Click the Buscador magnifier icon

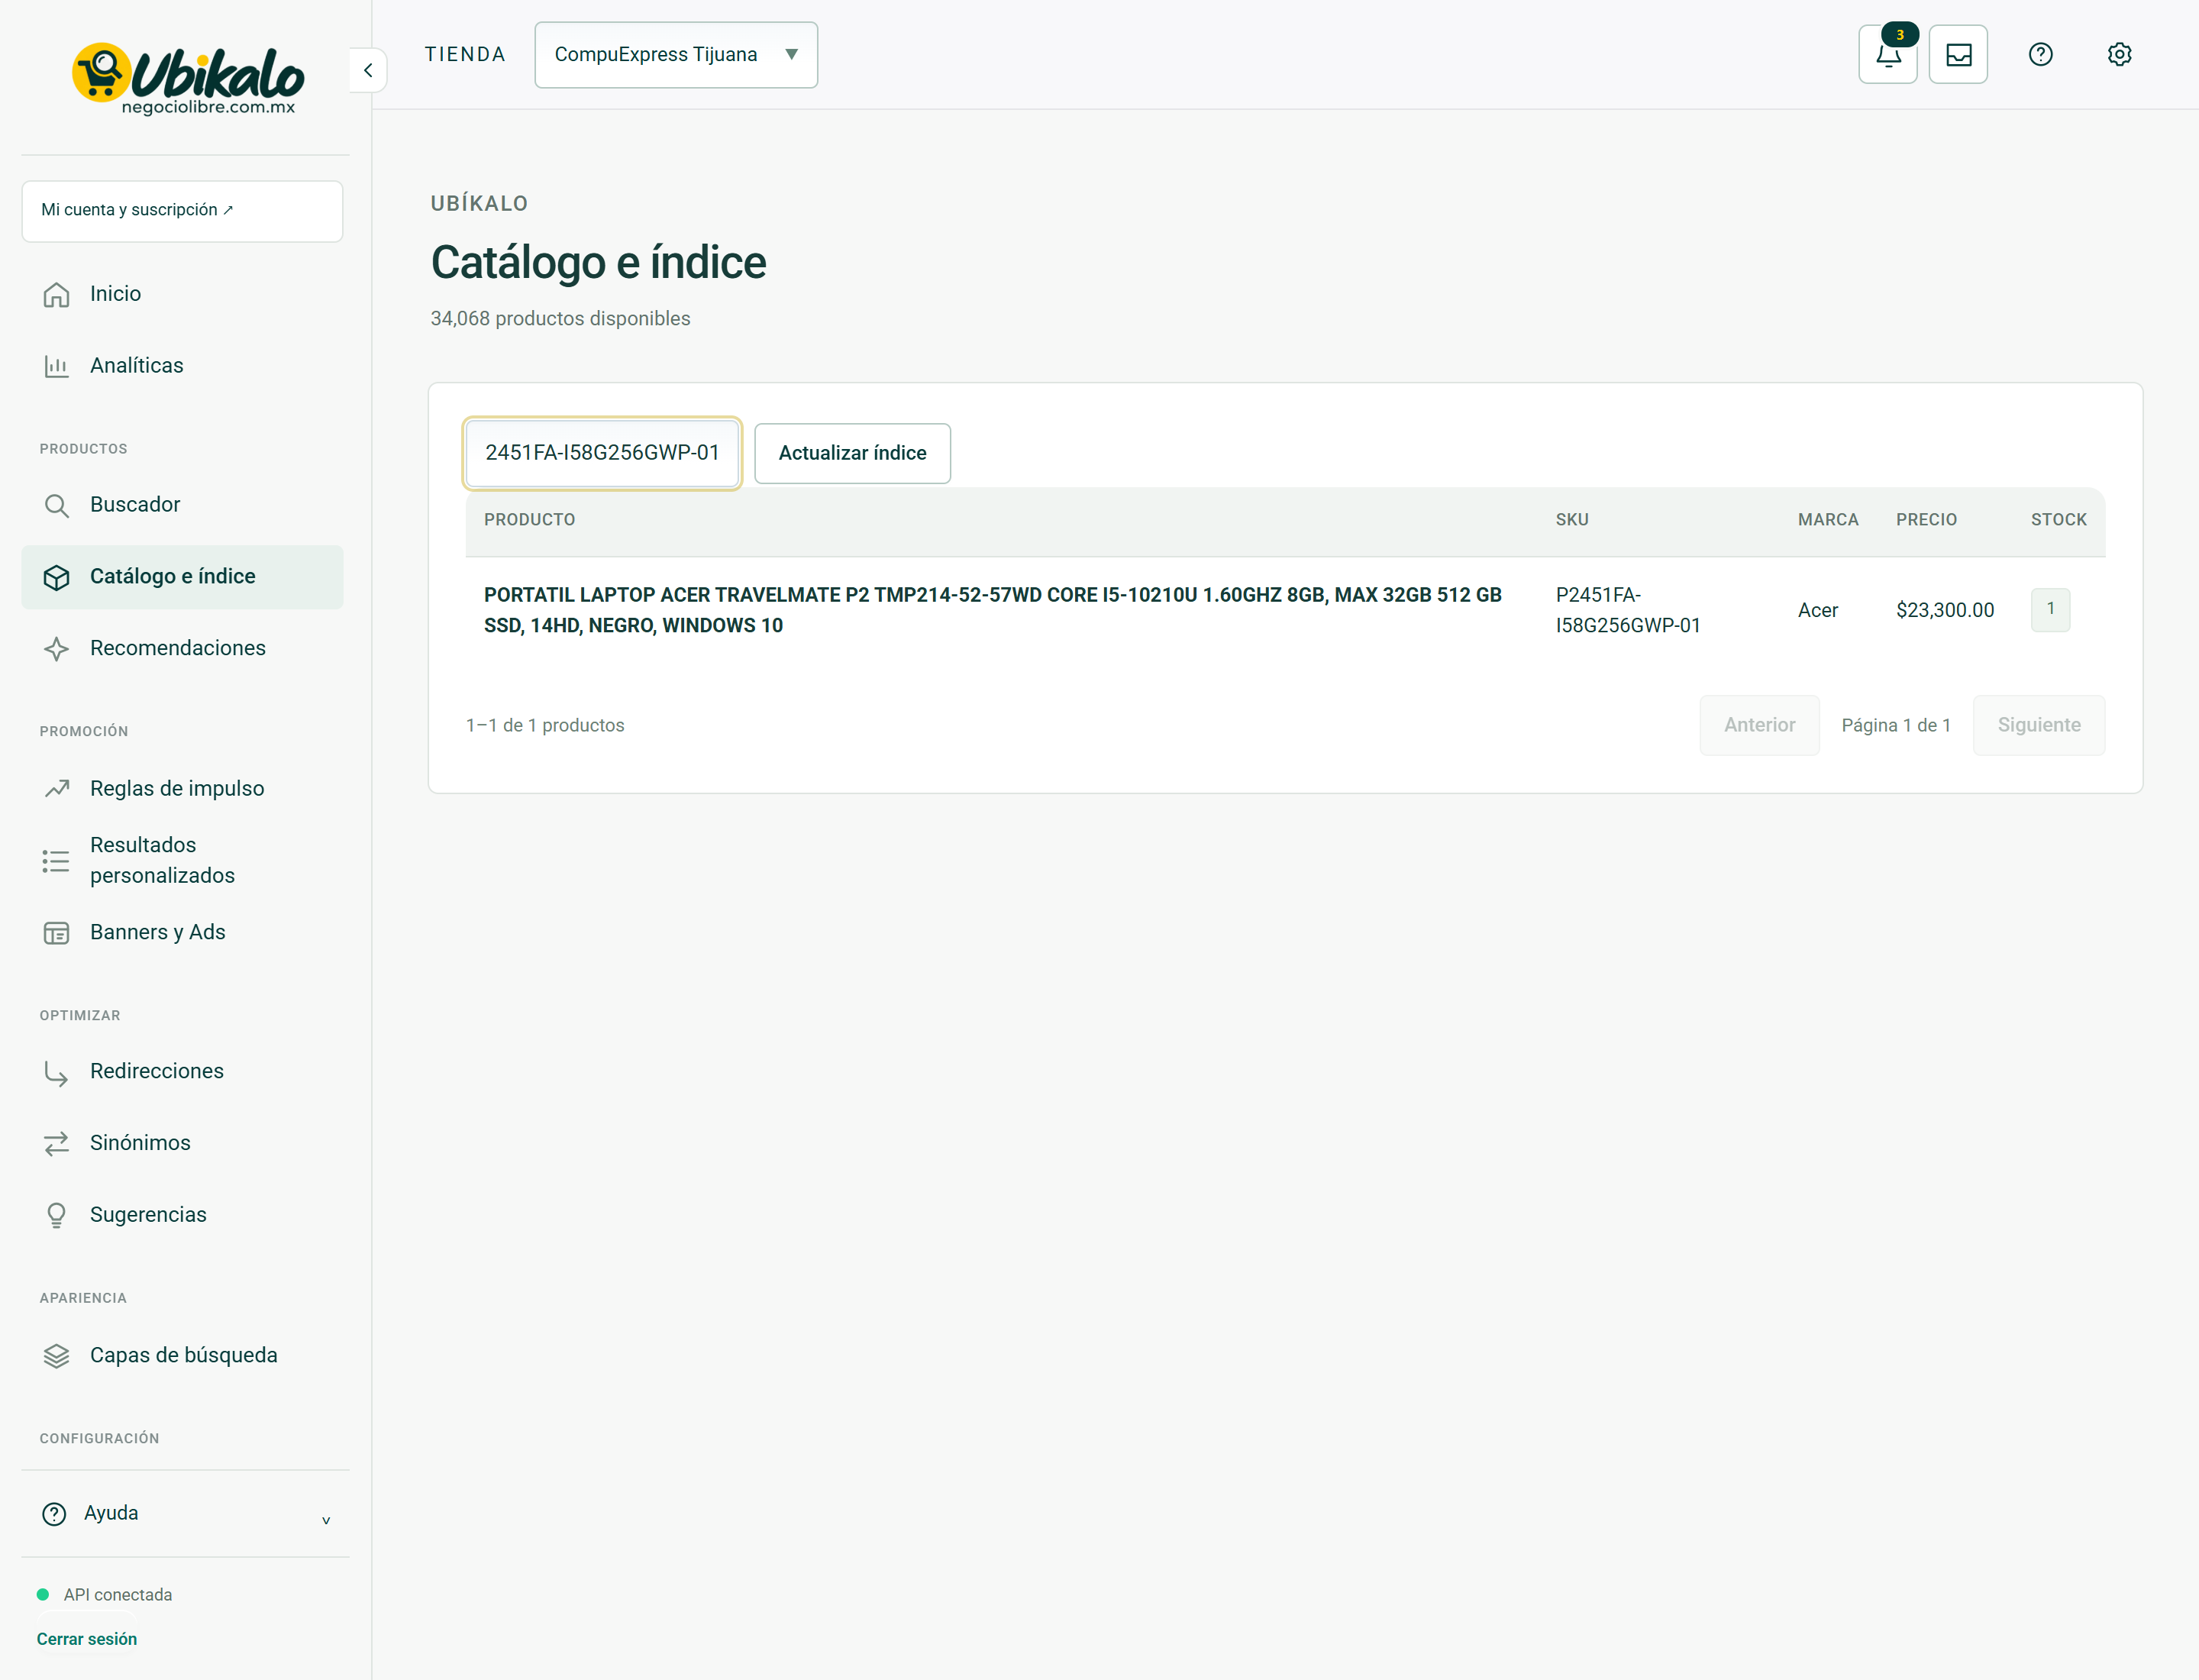click(x=56, y=505)
